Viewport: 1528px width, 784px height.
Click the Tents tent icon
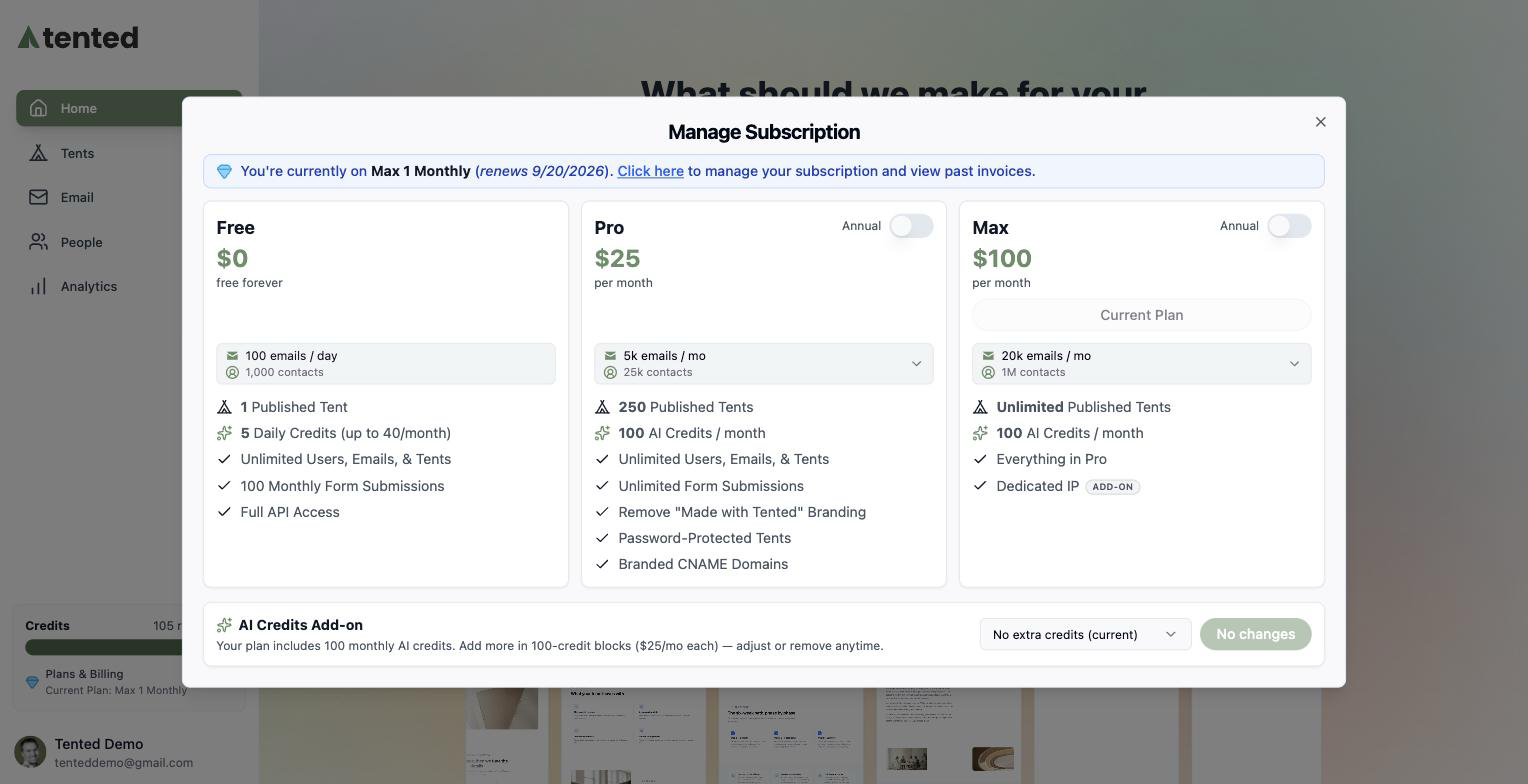coord(38,153)
